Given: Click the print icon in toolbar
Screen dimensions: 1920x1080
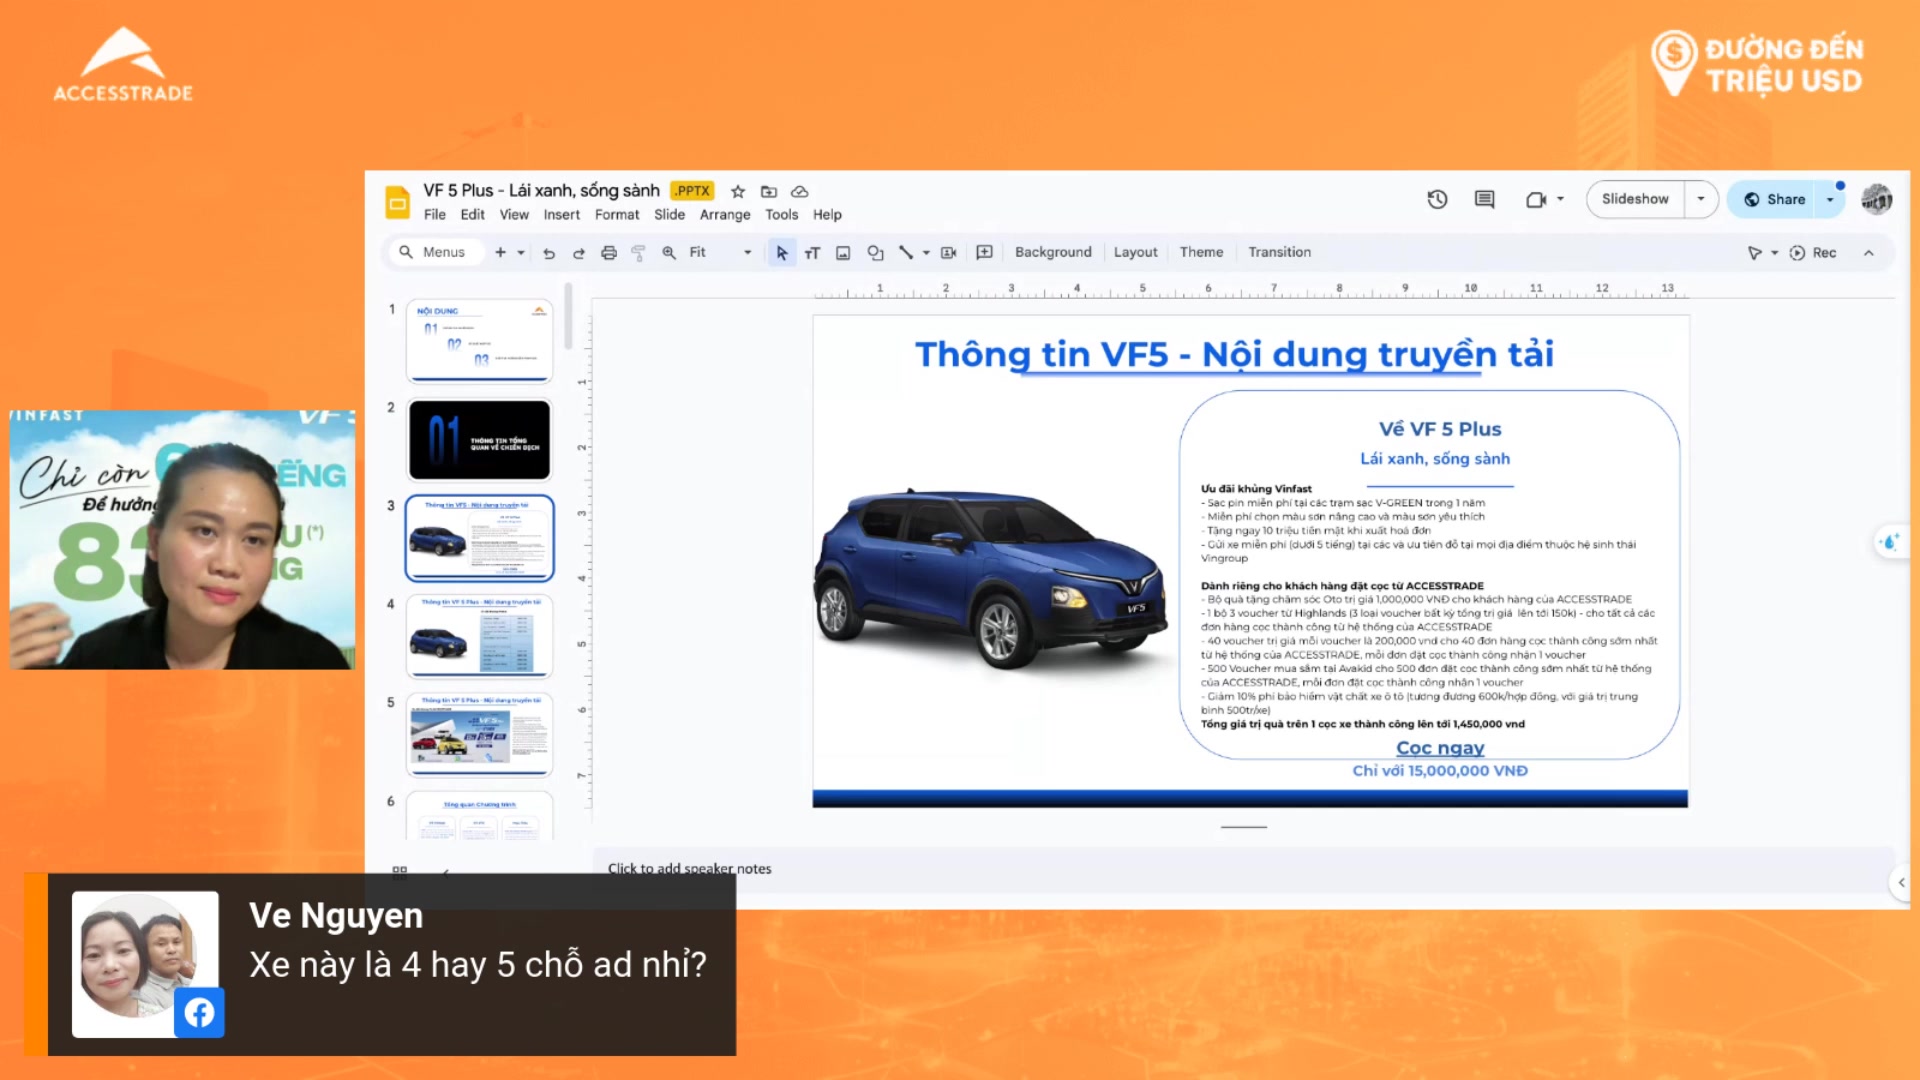Looking at the screenshot, I should click(x=608, y=253).
